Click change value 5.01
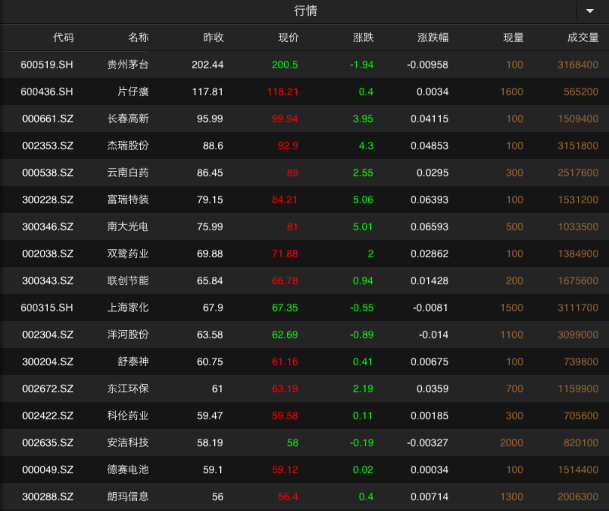Viewport: 609px width, 511px height. click(363, 226)
